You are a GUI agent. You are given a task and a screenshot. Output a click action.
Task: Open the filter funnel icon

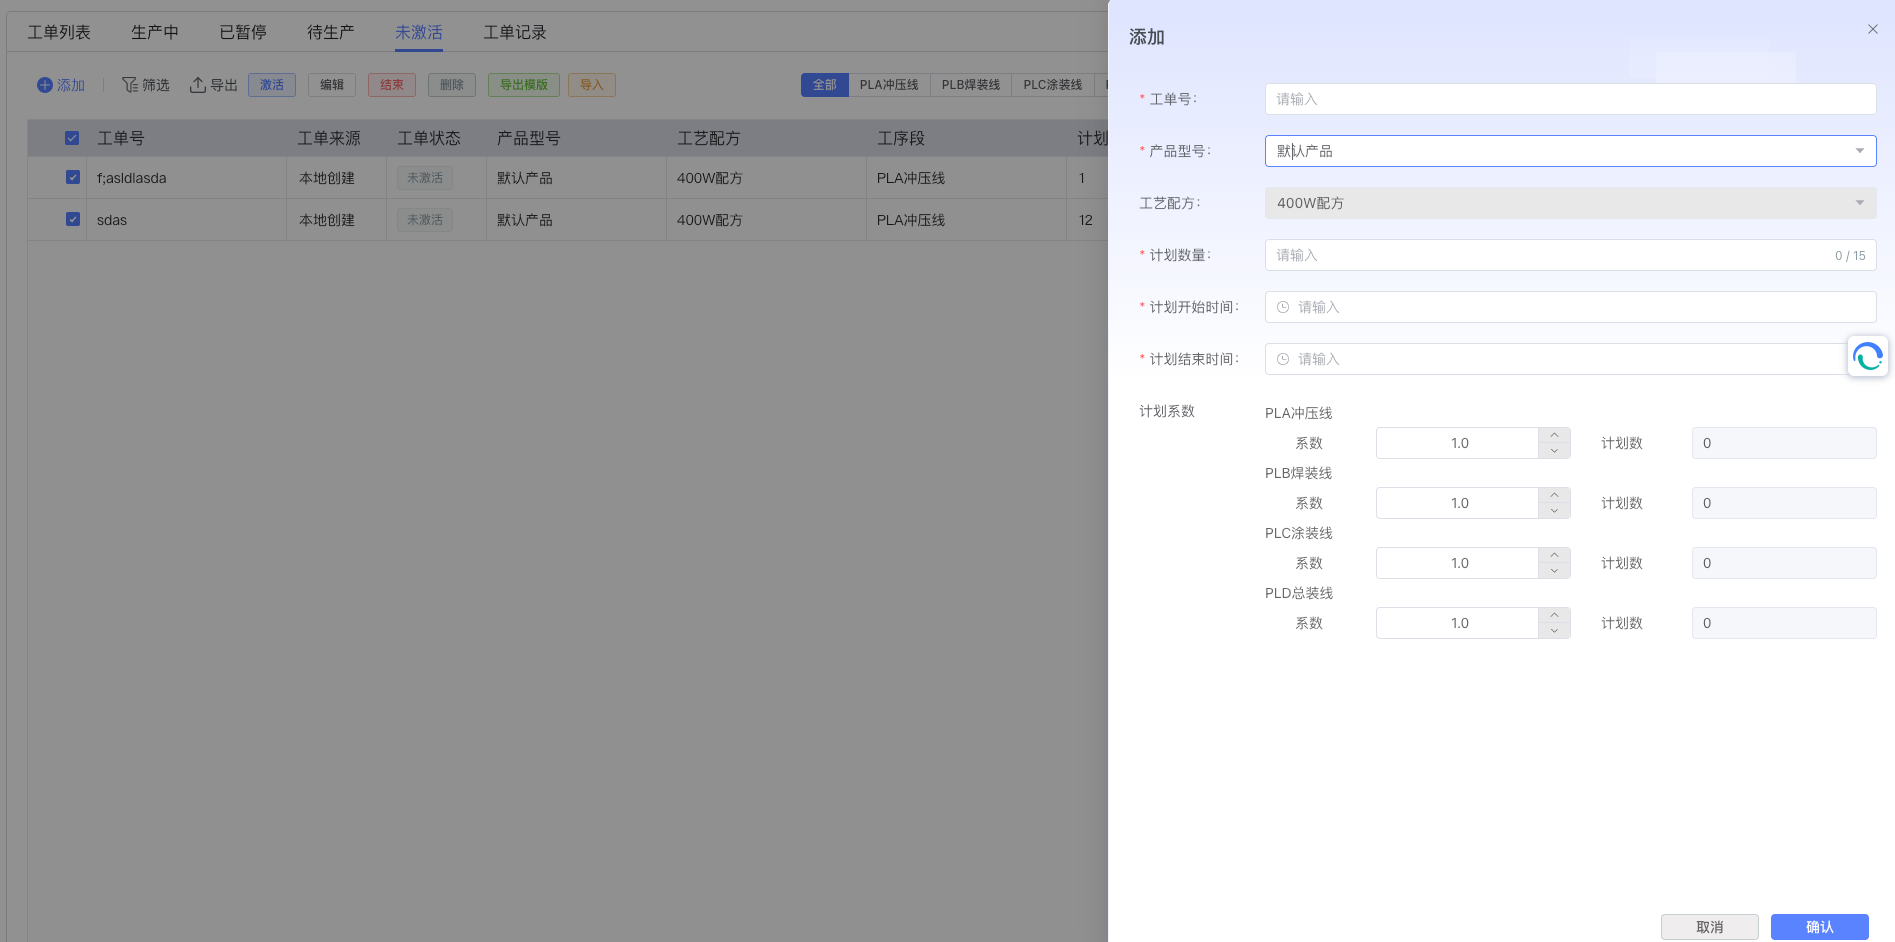(x=129, y=85)
